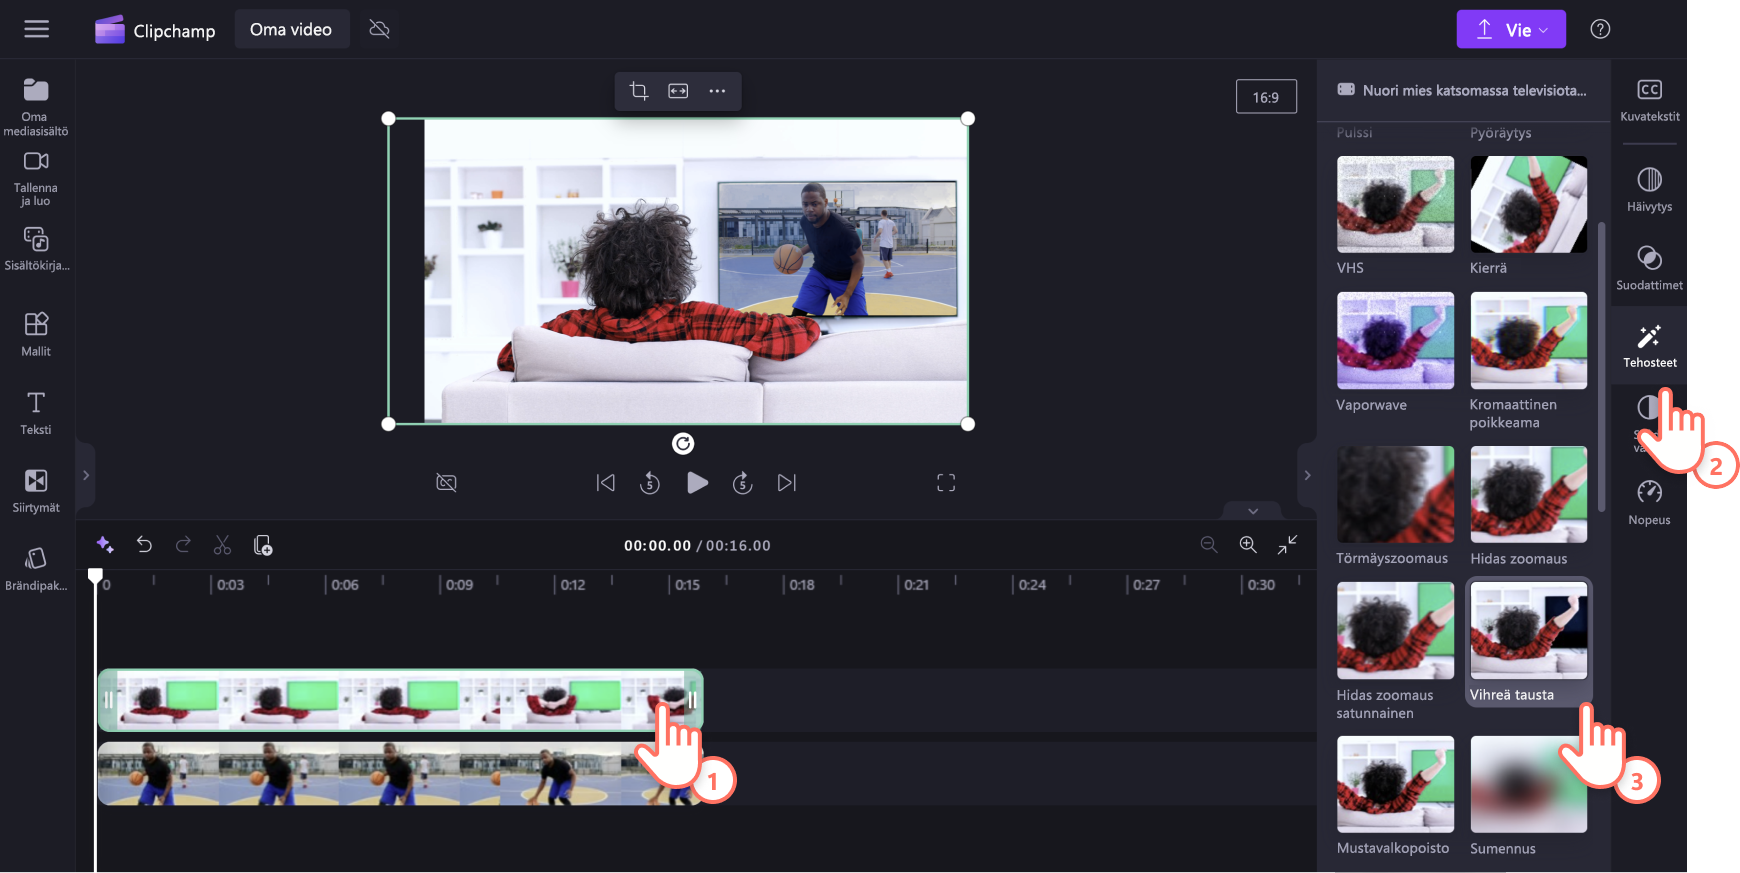Image resolution: width=1740 pixels, height=873 pixels.
Task: Open Tallenna ja luo recording panel
Action: [x=36, y=179]
